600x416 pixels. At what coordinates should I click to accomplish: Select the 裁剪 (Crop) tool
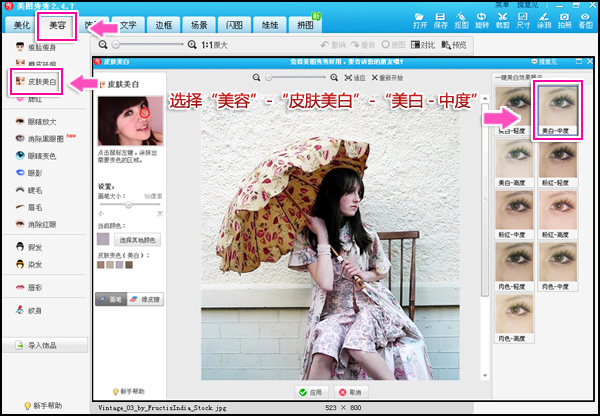click(504, 21)
